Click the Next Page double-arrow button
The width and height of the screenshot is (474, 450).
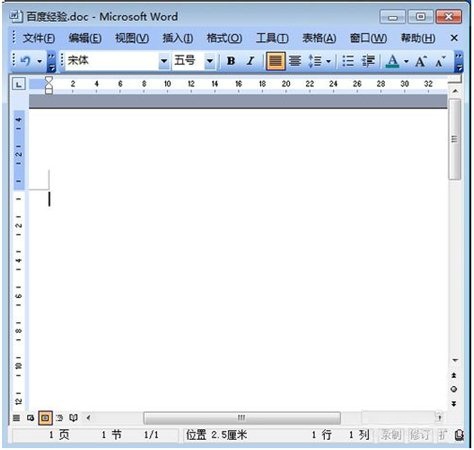(454, 404)
